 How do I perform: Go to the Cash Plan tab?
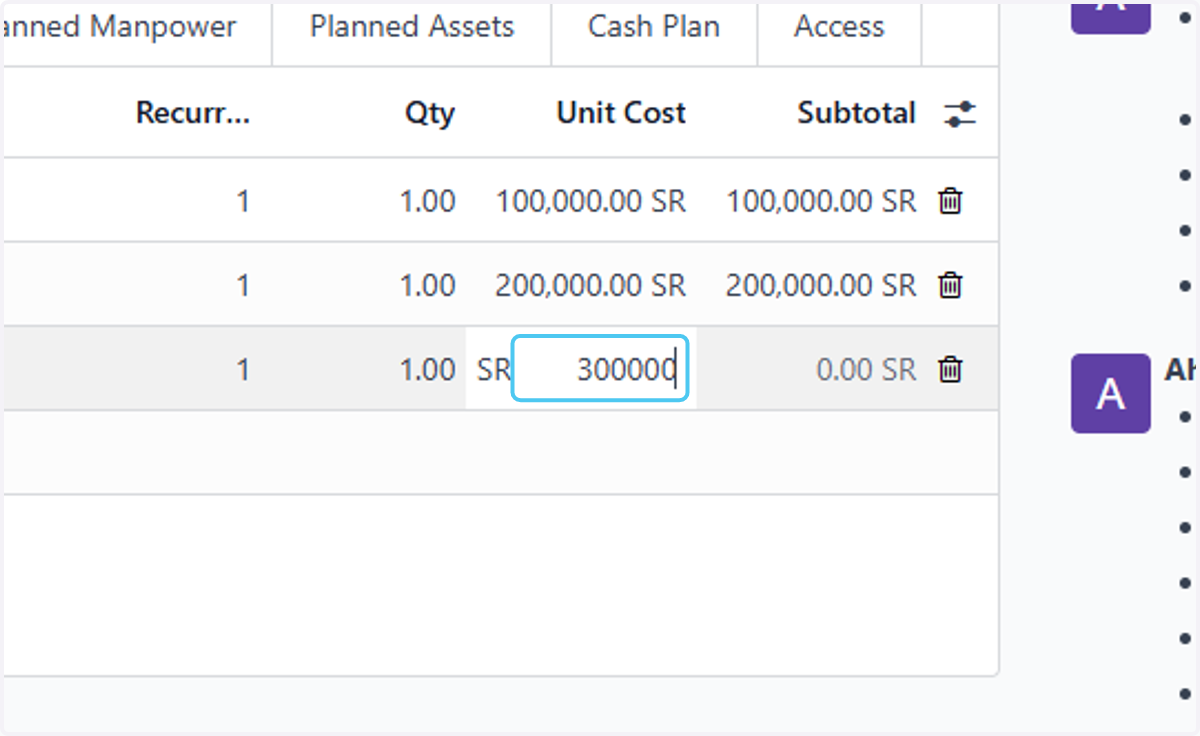(654, 27)
